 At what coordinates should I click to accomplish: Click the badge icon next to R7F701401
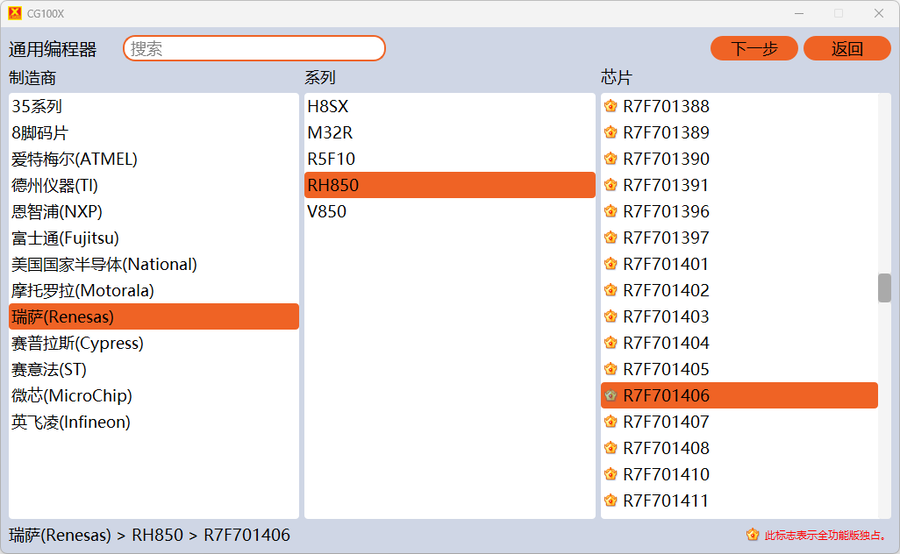pos(611,264)
